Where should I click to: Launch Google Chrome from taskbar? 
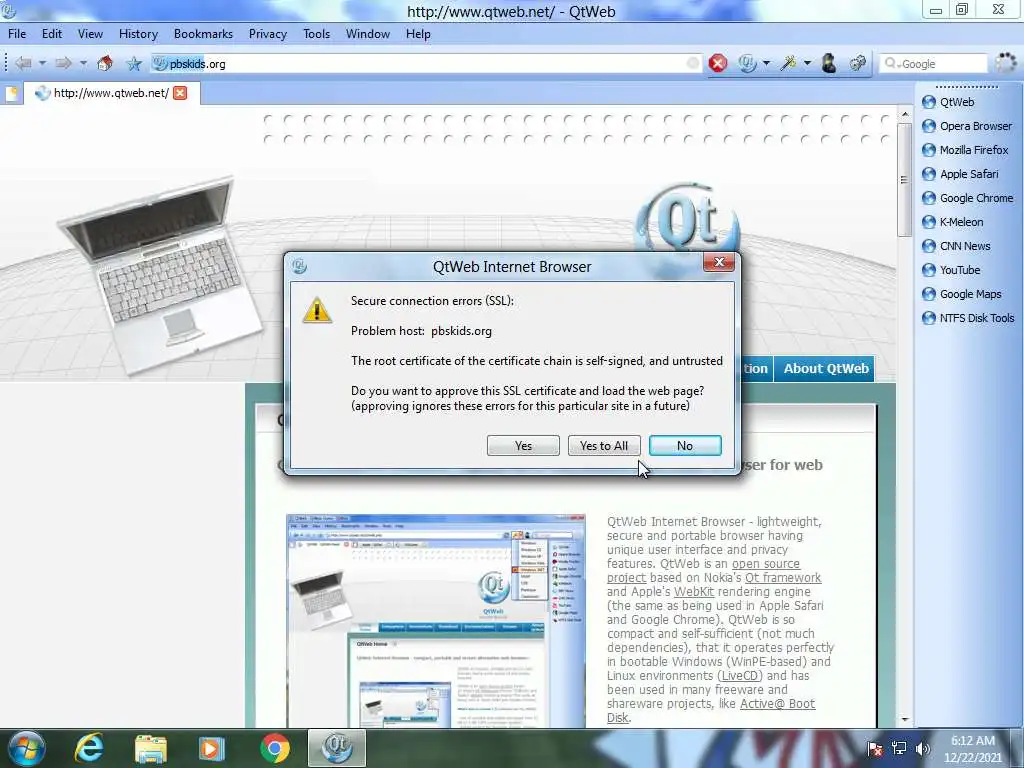pyautogui.click(x=275, y=748)
